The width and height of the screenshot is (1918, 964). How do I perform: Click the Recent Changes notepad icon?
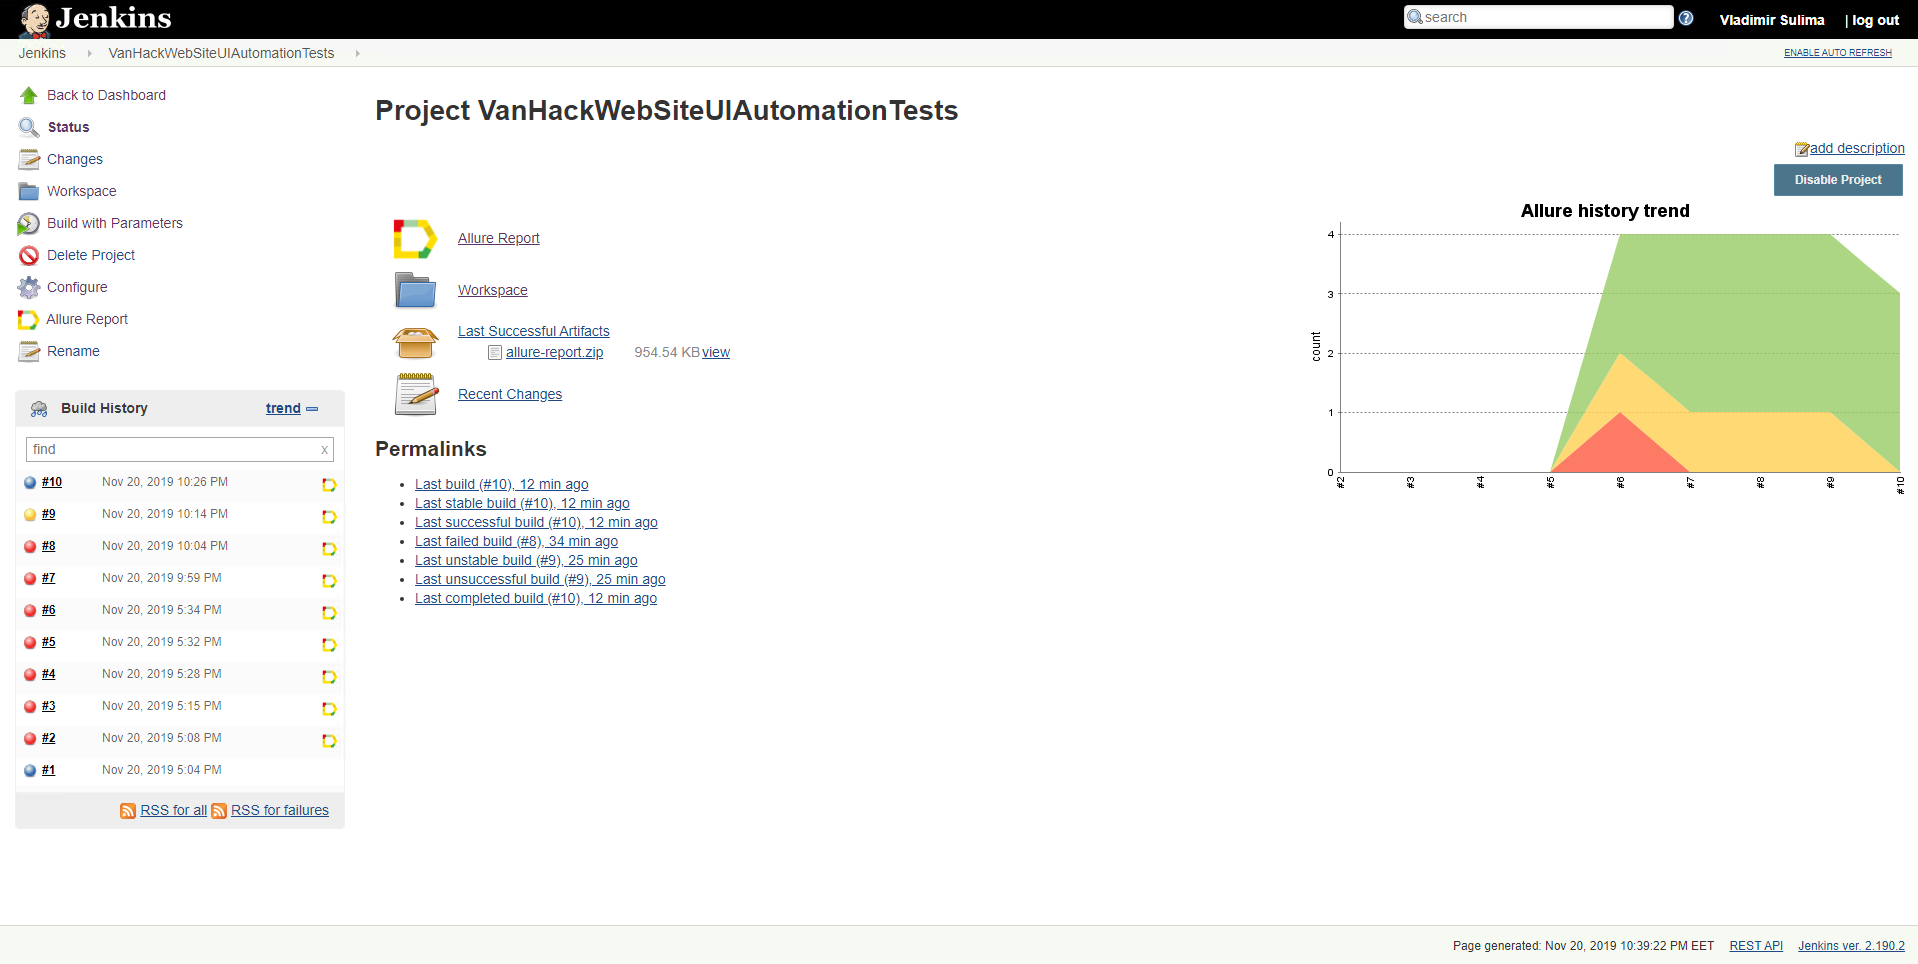coord(415,394)
